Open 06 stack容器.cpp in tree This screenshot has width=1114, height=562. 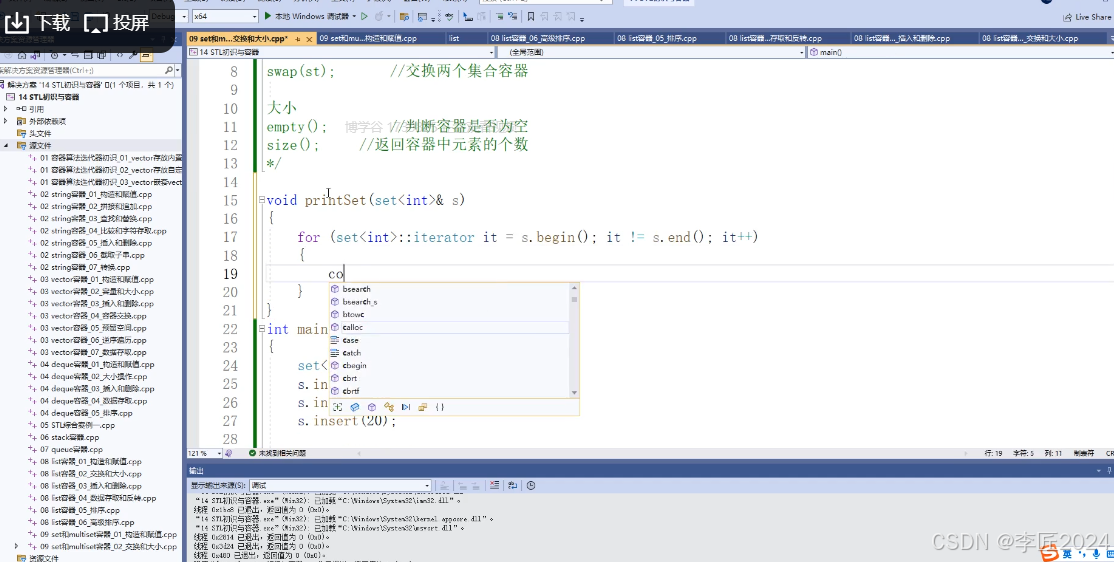(x=69, y=437)
